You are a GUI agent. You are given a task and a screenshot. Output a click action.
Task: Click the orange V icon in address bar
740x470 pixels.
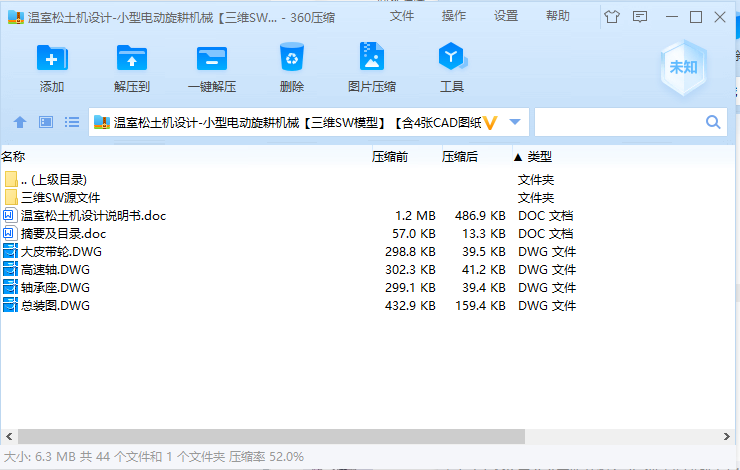pos(490,123)
